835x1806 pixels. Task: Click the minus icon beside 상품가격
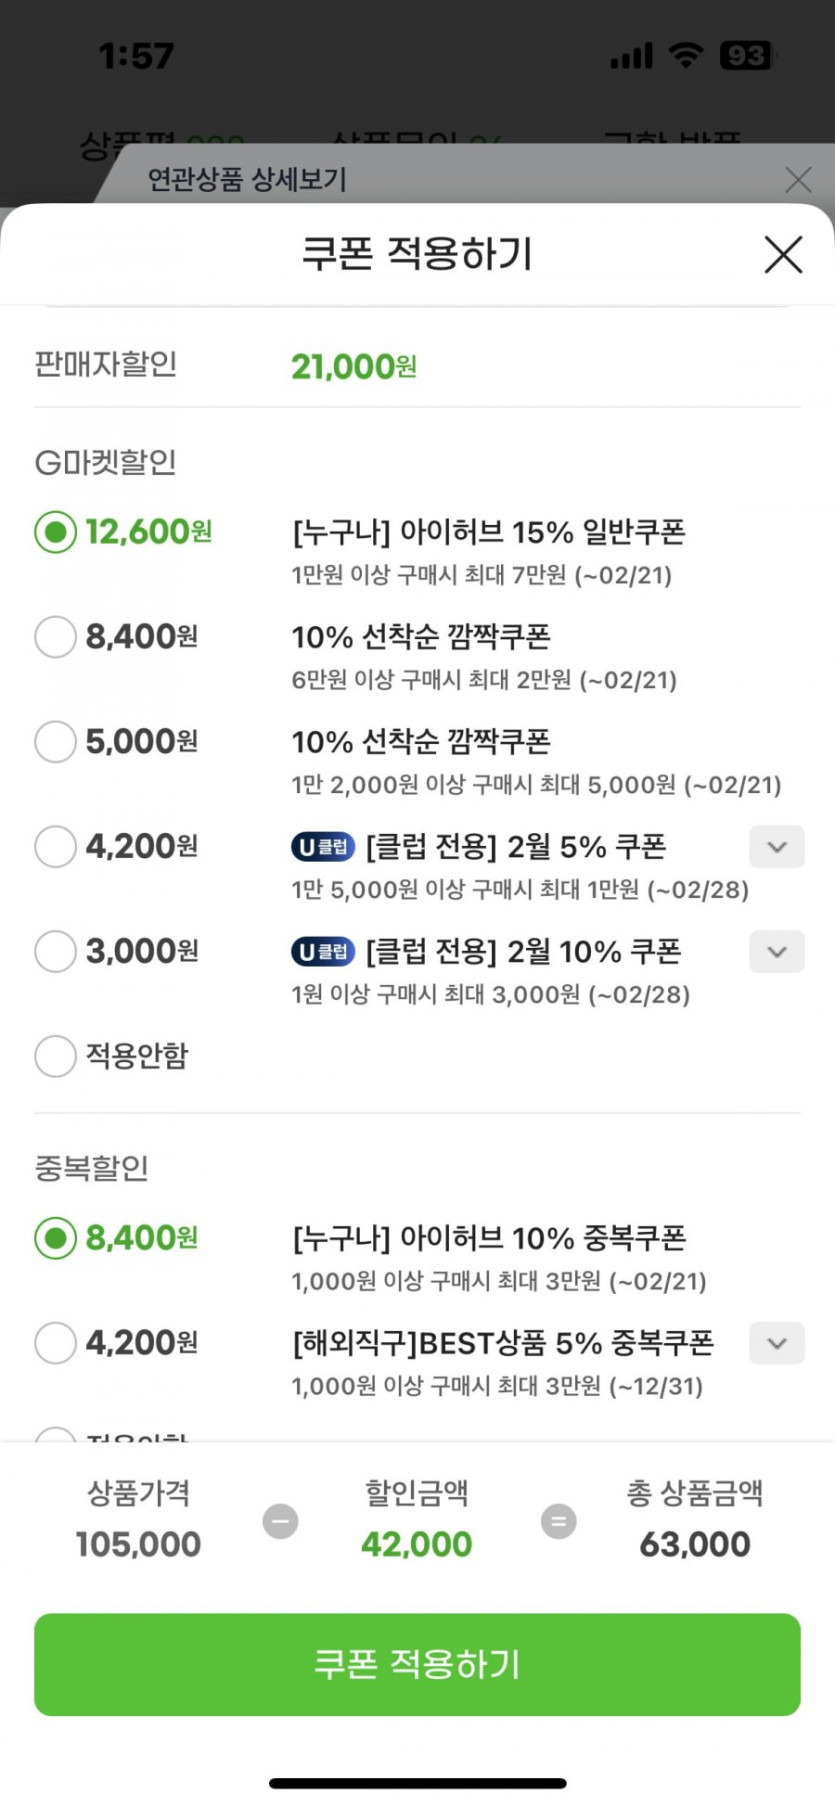(280, 1521)
